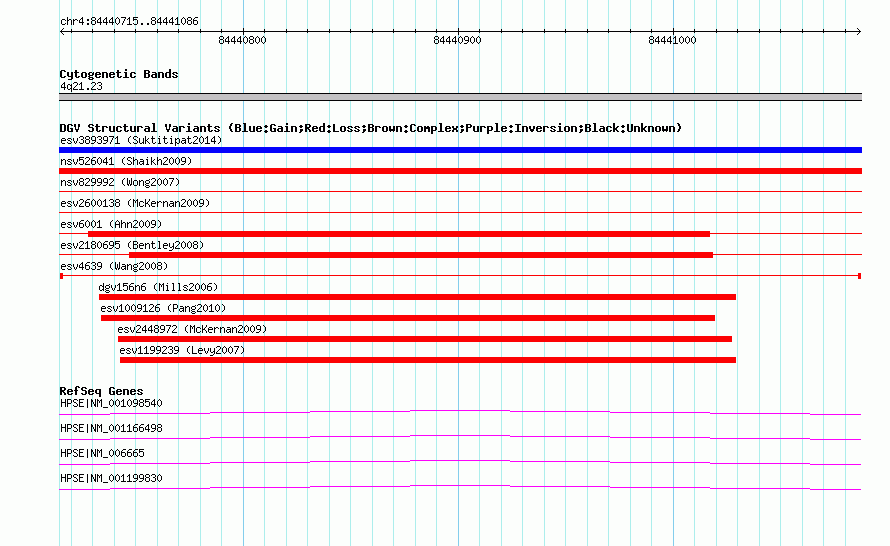Click the nsv526041 (Shaikh2009) label

click(126, 161)
